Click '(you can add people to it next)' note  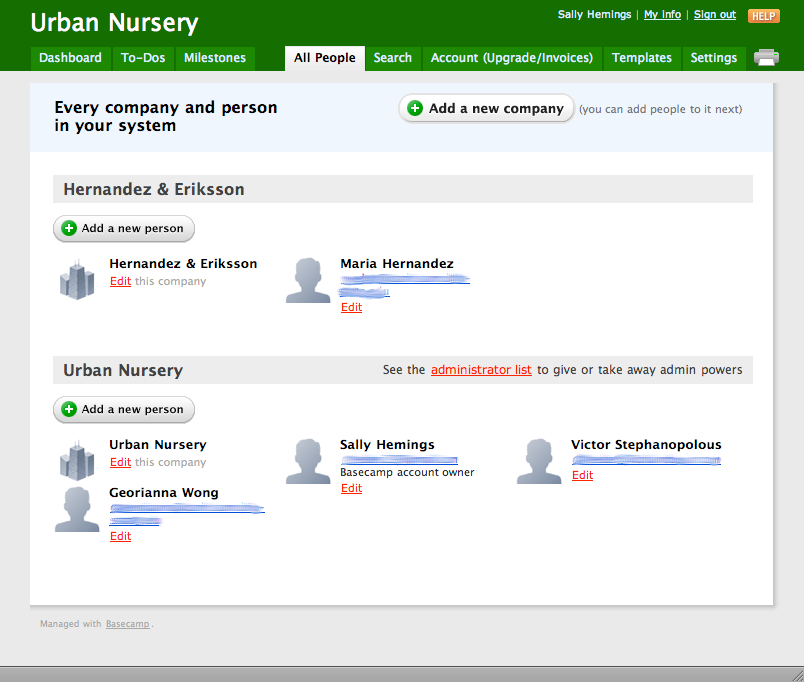point(660,109)
